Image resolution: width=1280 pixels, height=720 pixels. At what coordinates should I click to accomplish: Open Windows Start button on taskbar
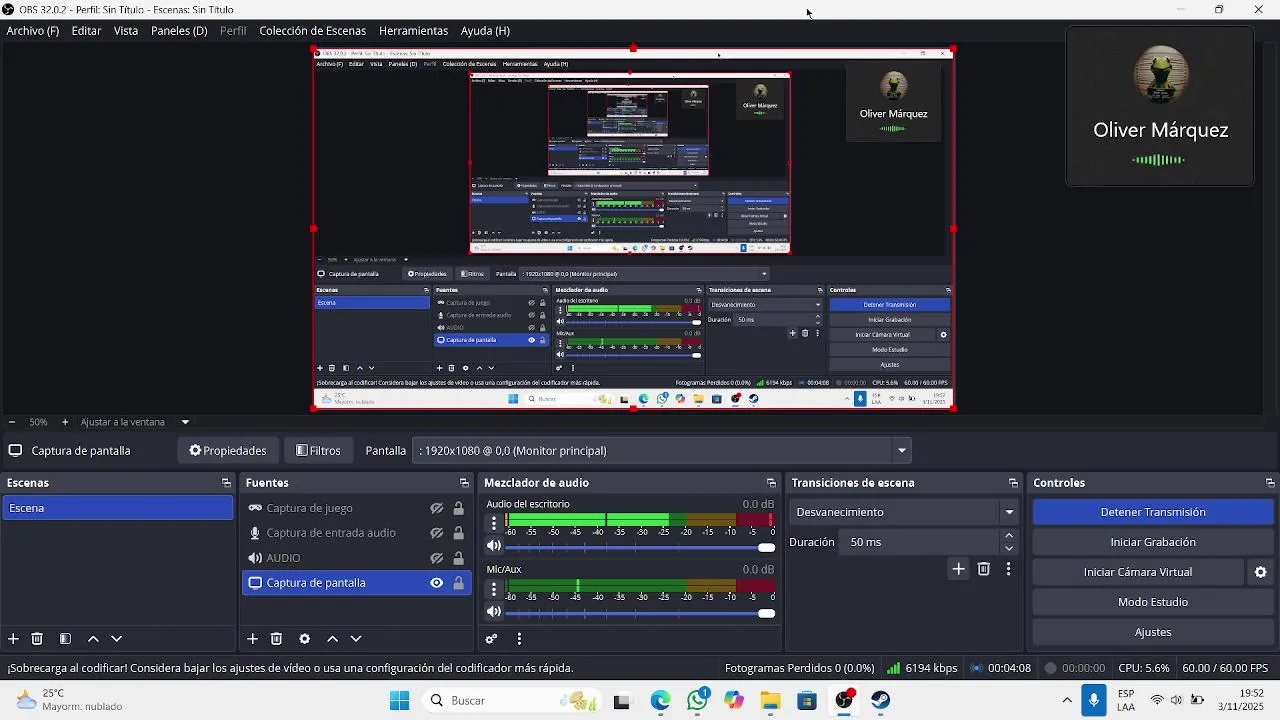[399, 700]
